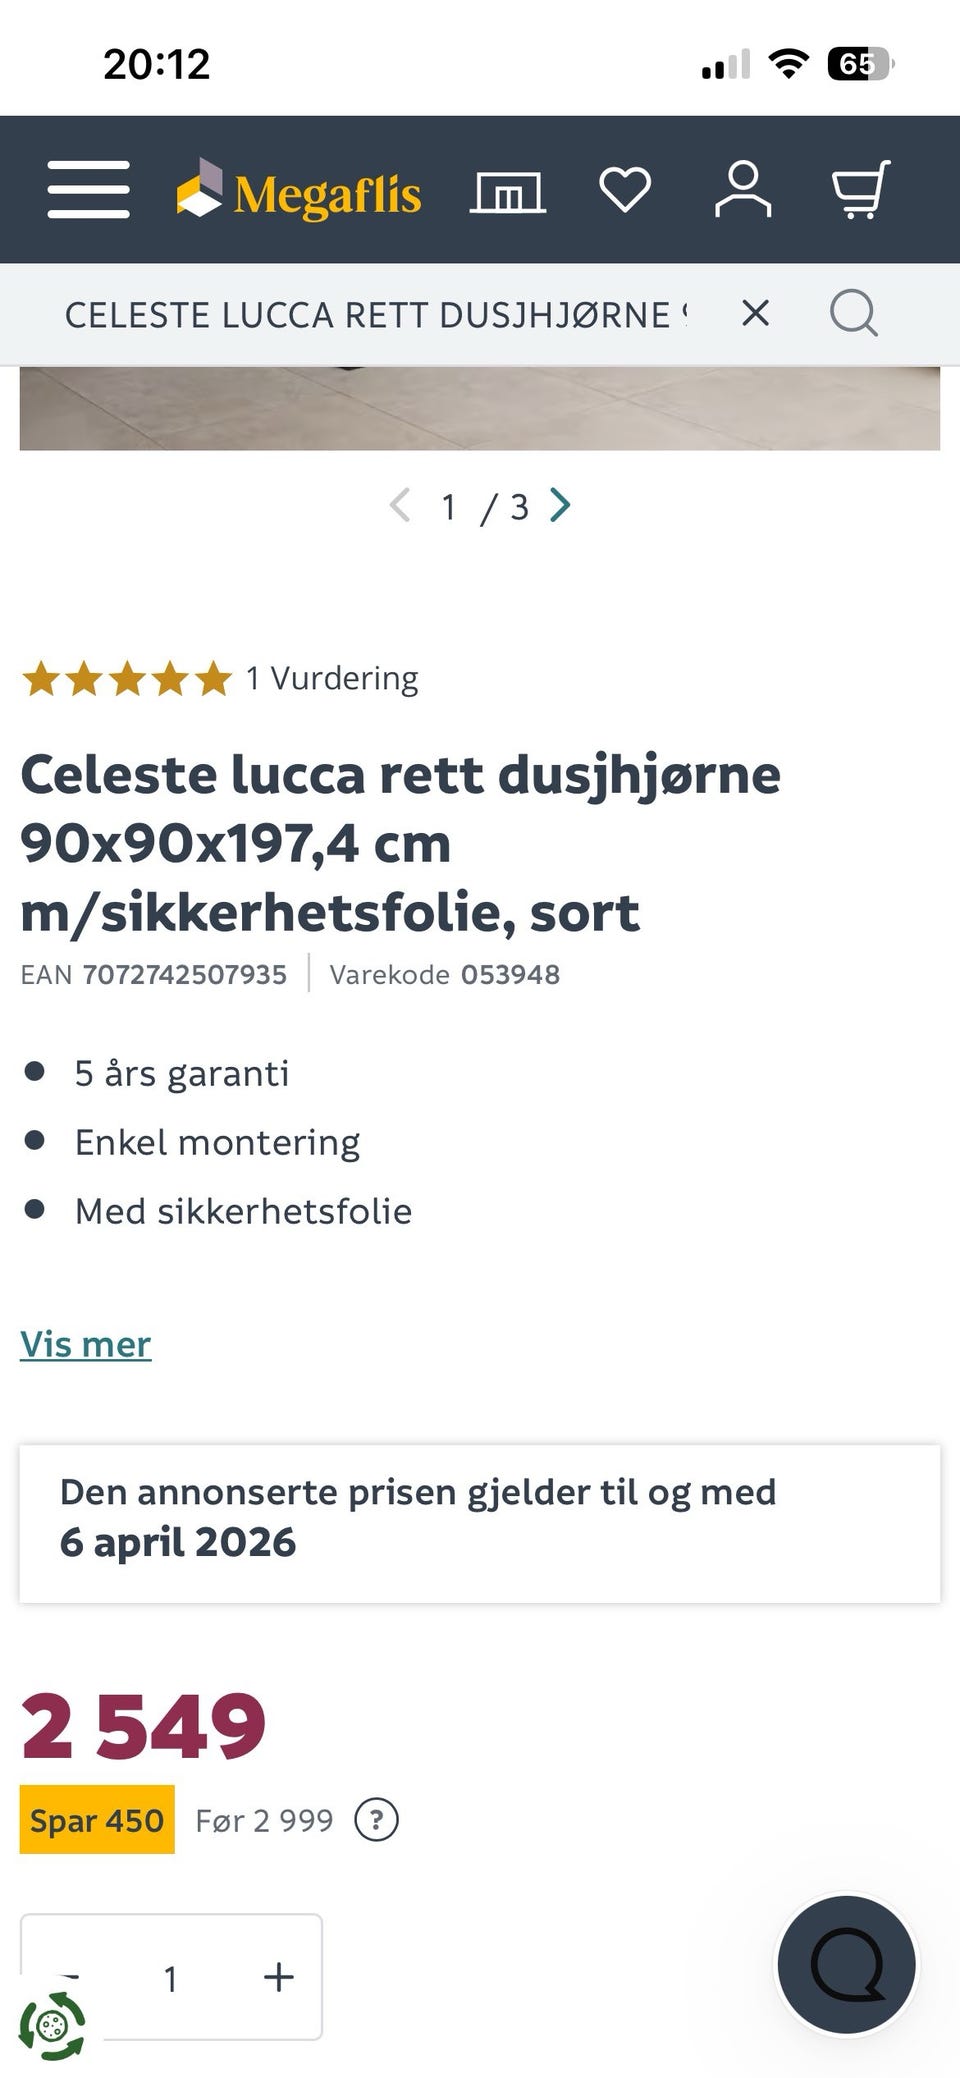Open the store locator icon
The width and height of the screenshot is (960, 2078).
tap(507, 190)
